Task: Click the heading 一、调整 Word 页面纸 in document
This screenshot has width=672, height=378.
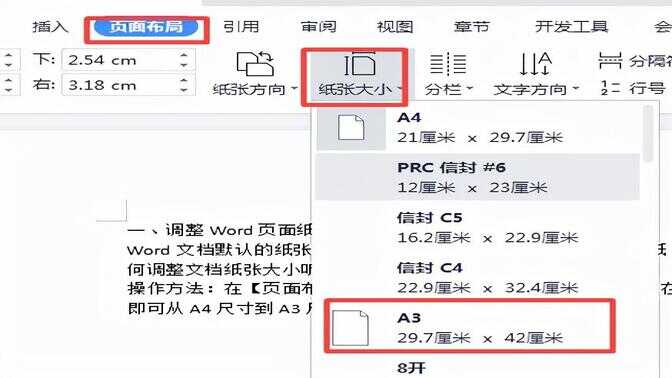Action: click(219, 231)
